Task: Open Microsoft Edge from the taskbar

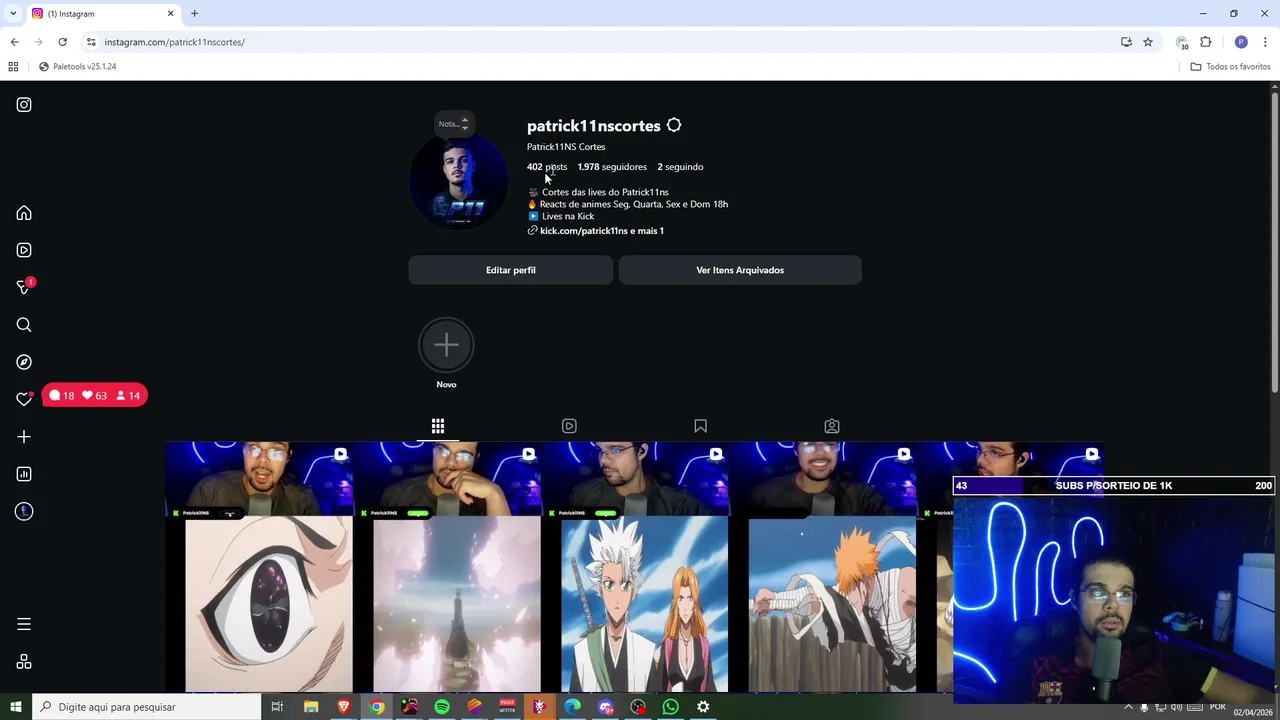Action: tap(573, 707)
